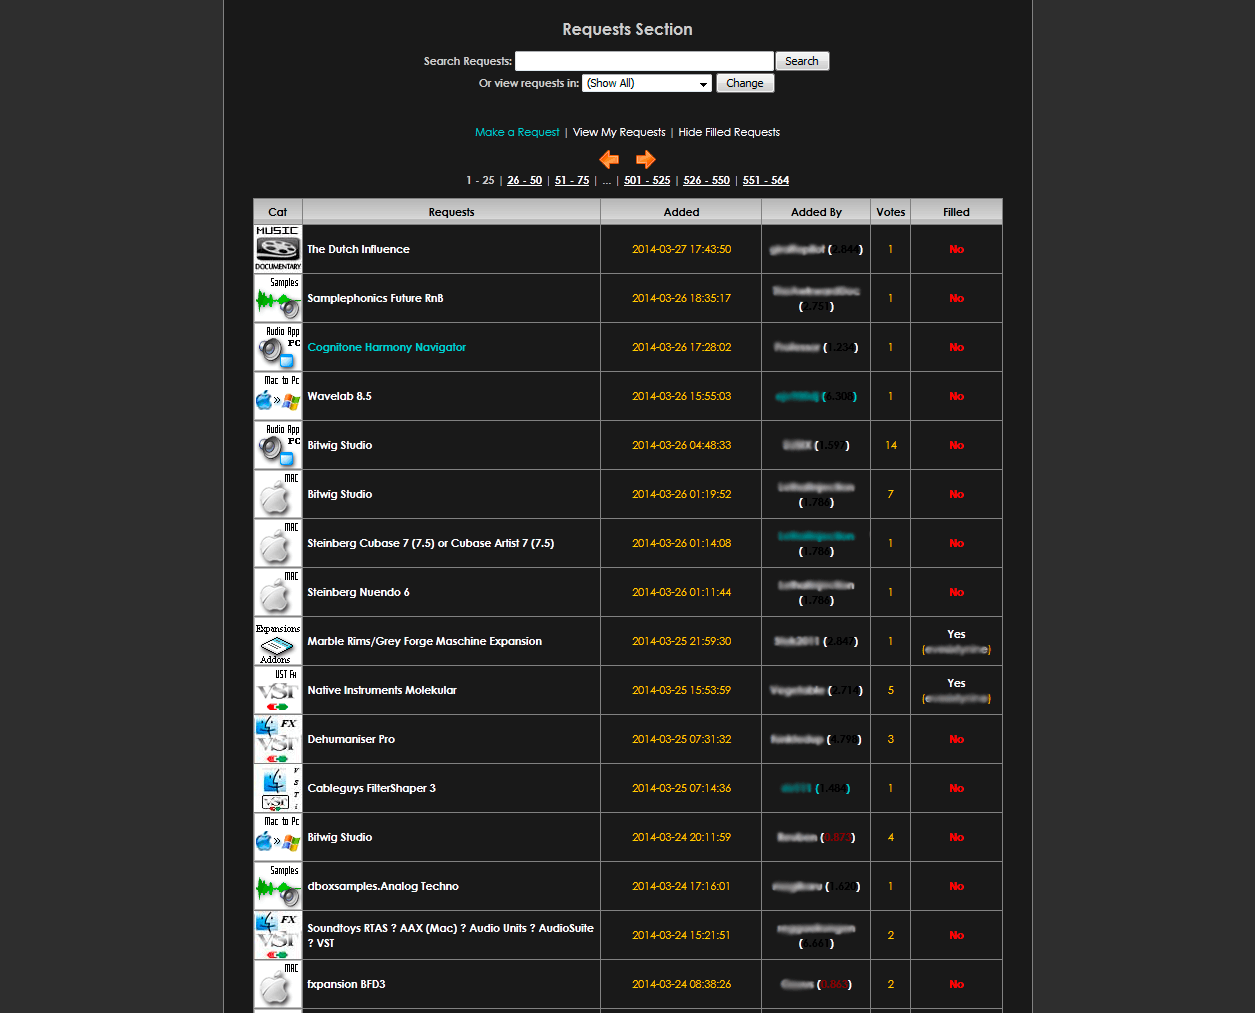The width and height of the screenshot is (1255, 1013).
Task: Open the view requests category dropdown
Action: 647,83
